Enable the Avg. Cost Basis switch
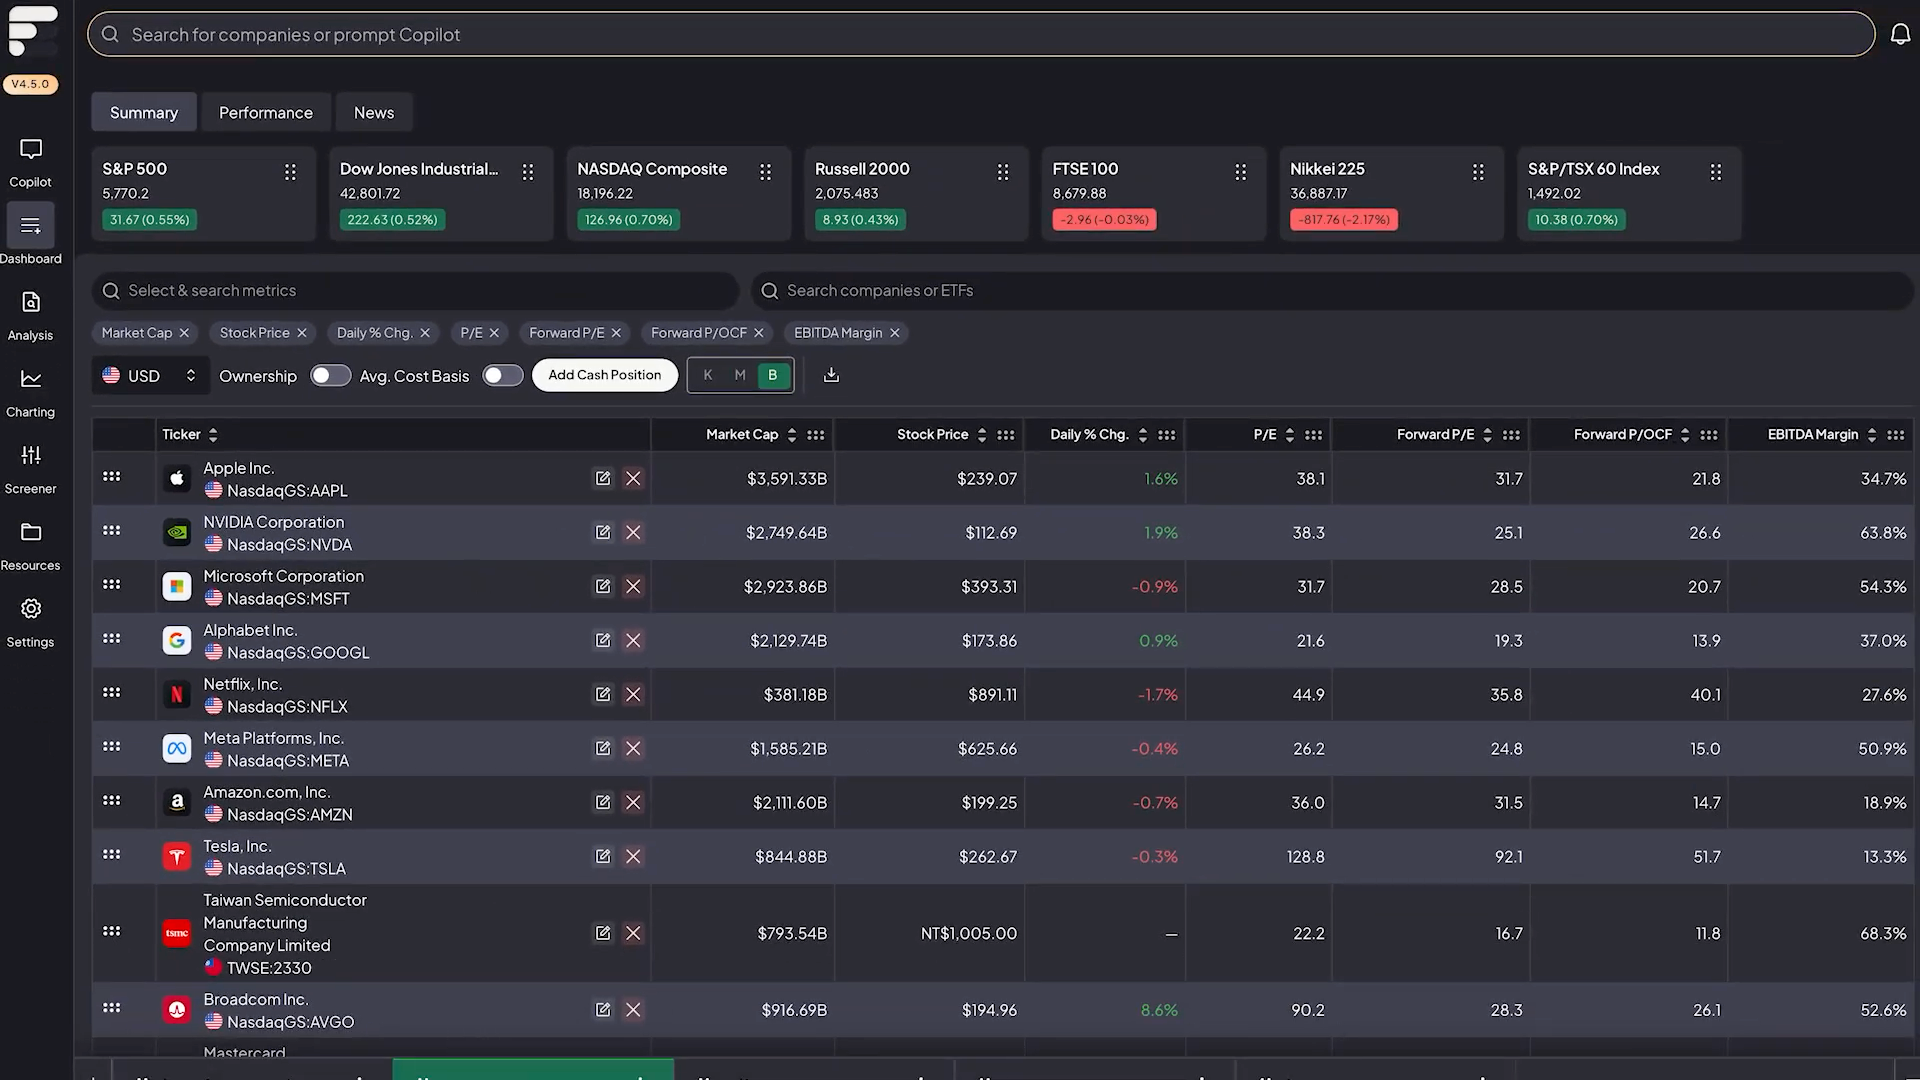The height and width of the screenshot is (1080, 1920). [502, 376]
